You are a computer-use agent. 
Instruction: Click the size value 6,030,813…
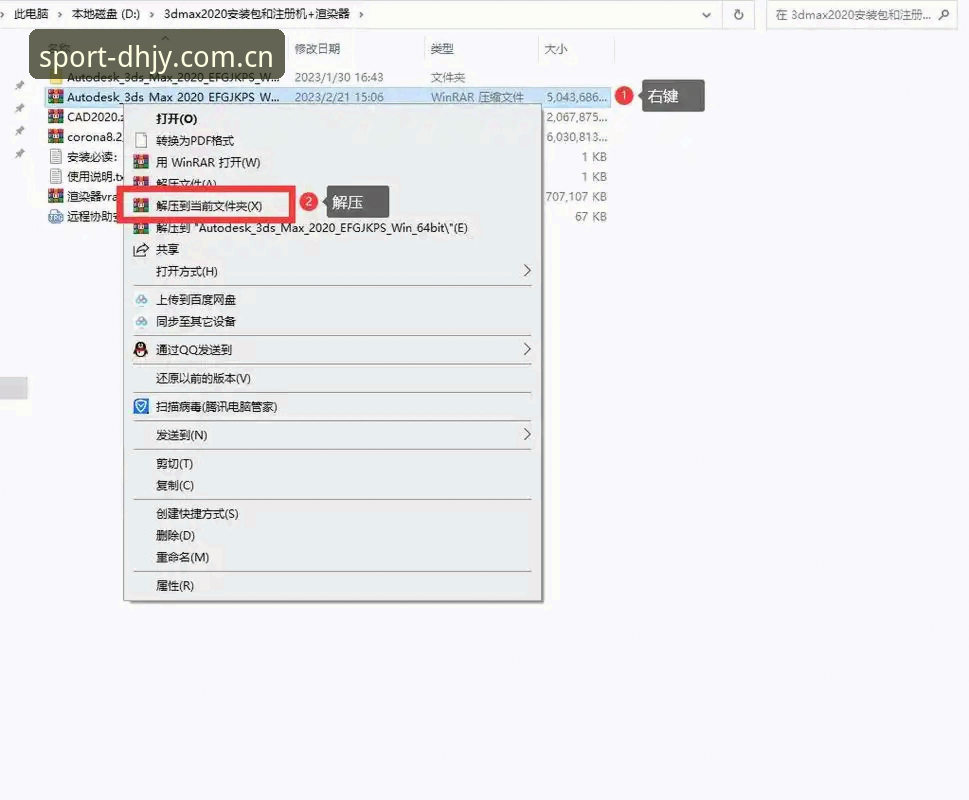pos(577,137)
